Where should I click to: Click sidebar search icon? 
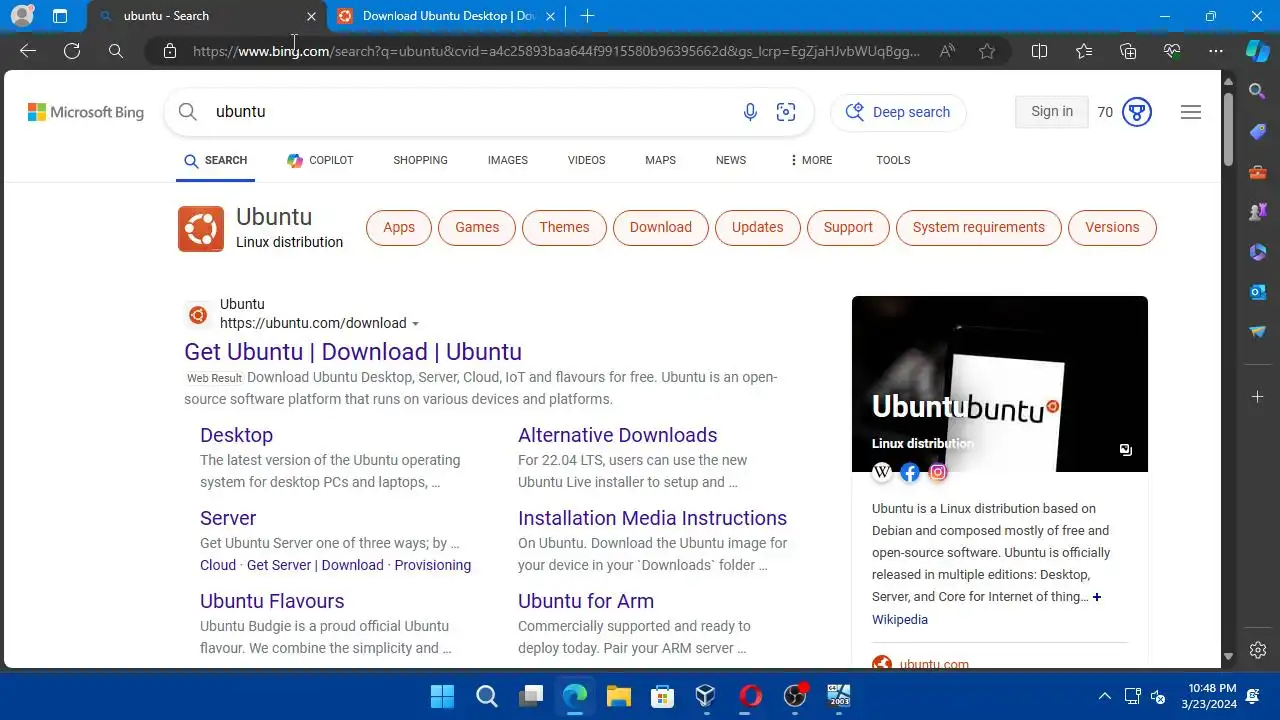tap(1258, 92)
